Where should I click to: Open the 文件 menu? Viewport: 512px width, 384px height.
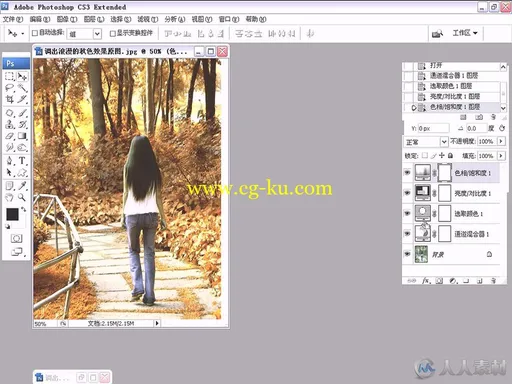click(x=13, y=19)
